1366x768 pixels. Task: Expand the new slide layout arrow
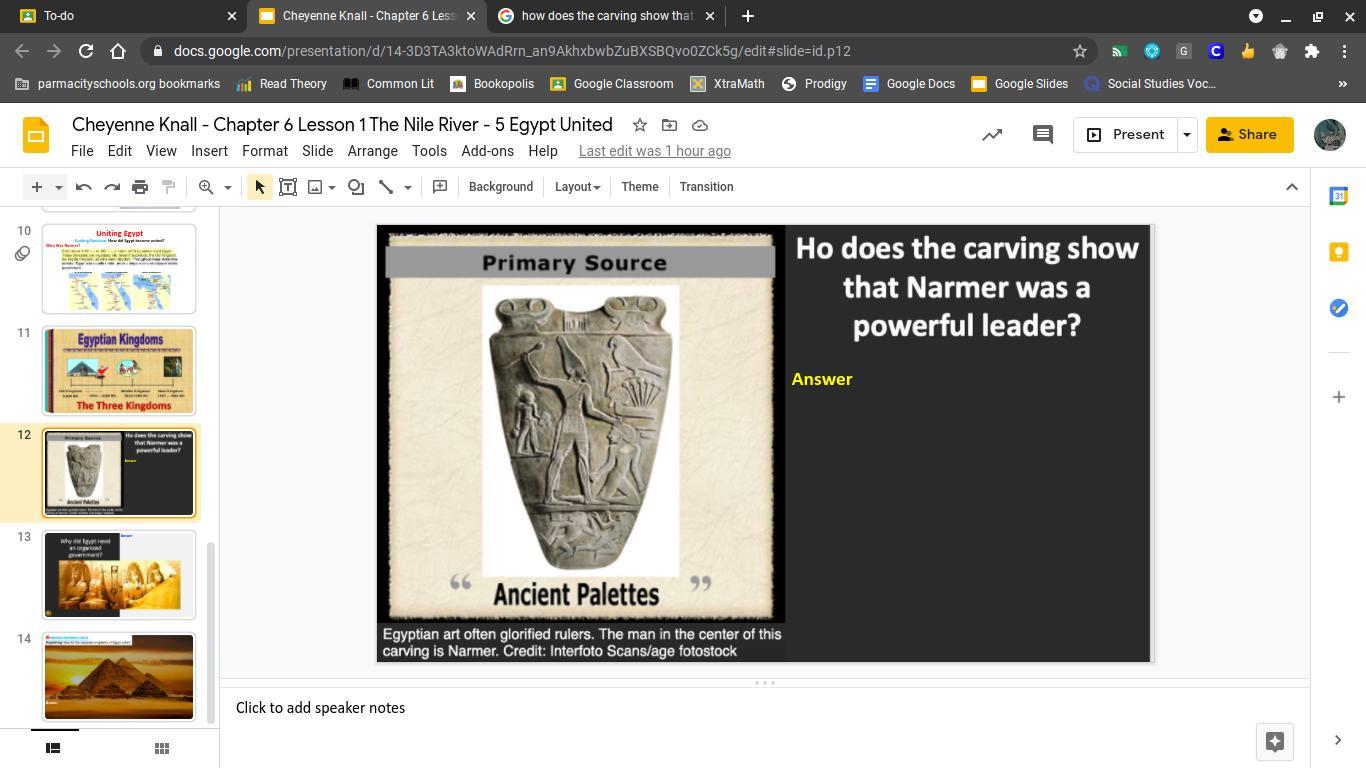pyautogui.click(x=59, y=187)
